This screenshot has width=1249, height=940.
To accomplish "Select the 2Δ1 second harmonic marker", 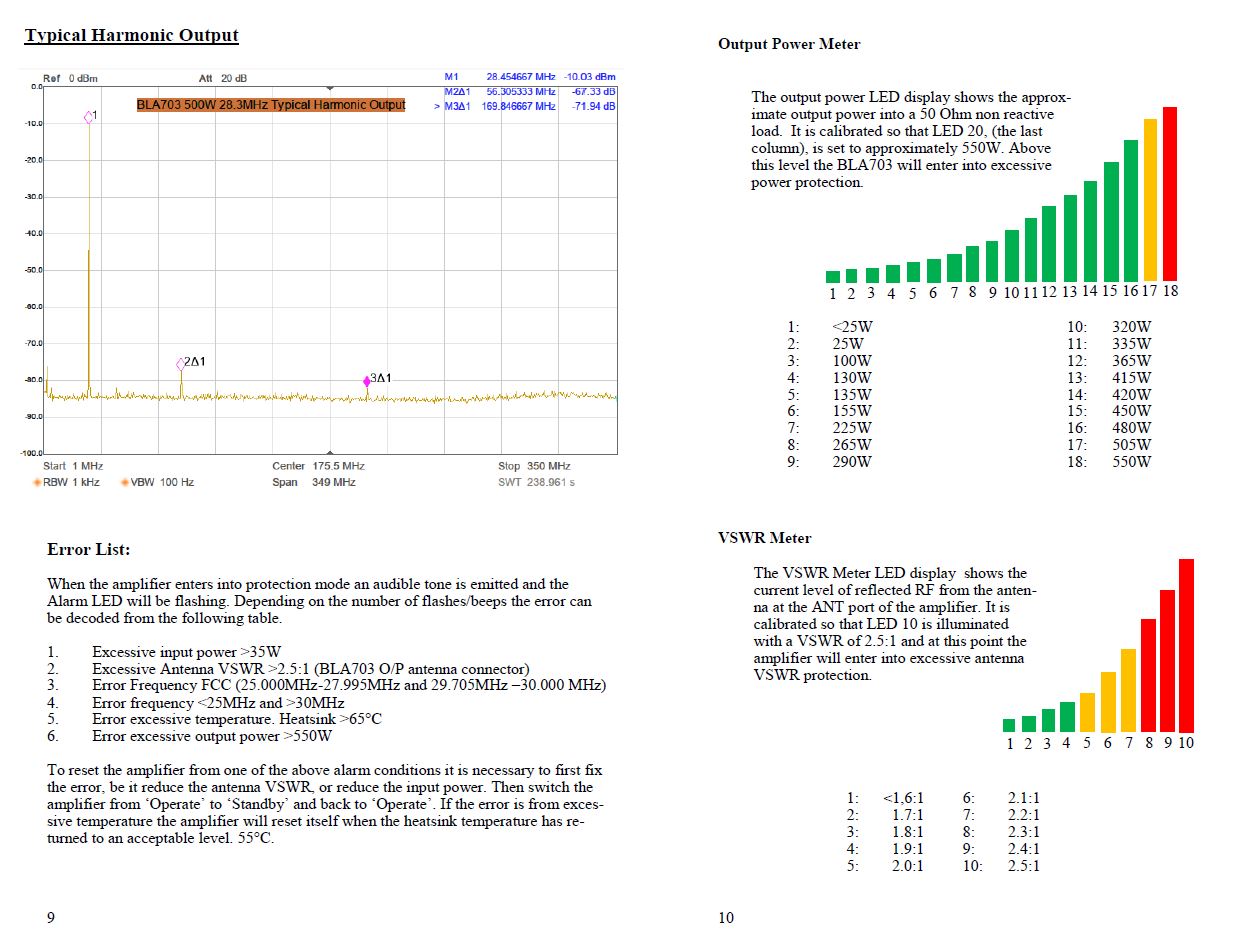I will pos(181,364).
